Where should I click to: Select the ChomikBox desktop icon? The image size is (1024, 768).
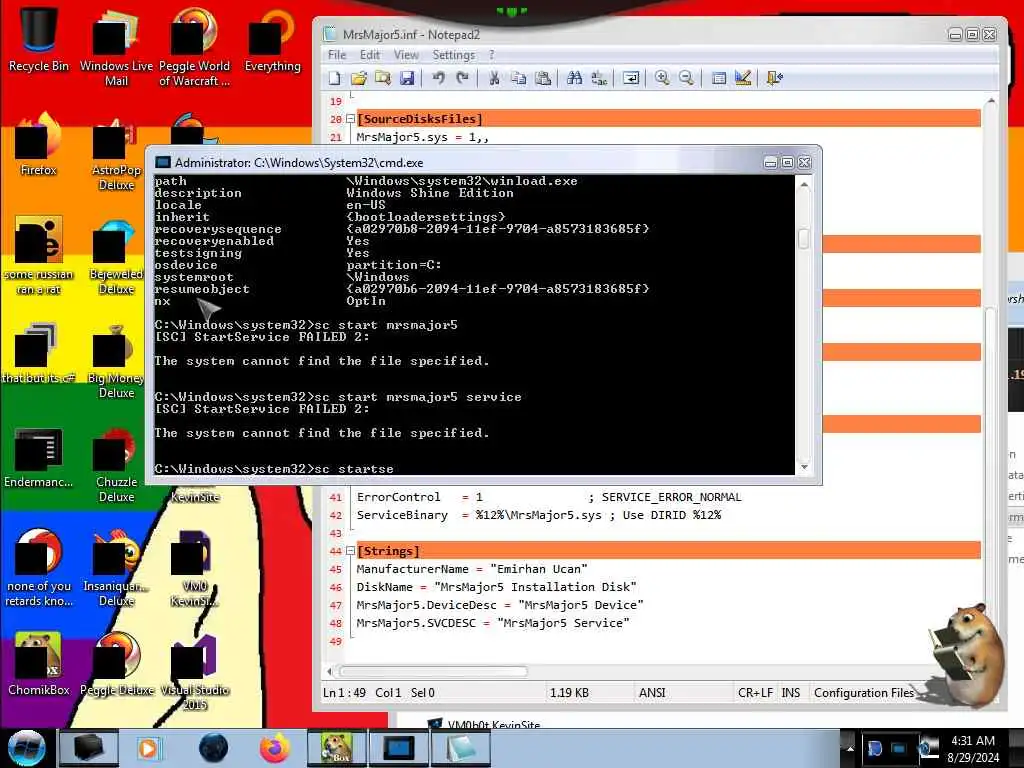pos(39,664)
